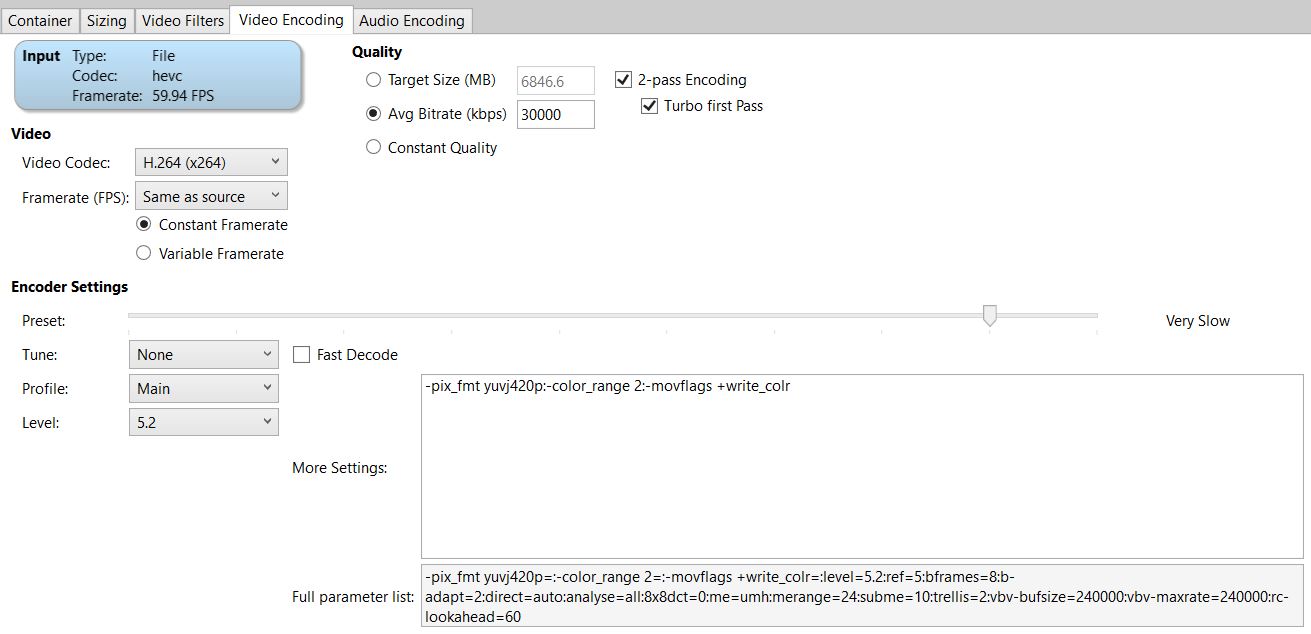Select Constant Framerate option
This screenshot has width=1311, height=634.
point(144,225)
